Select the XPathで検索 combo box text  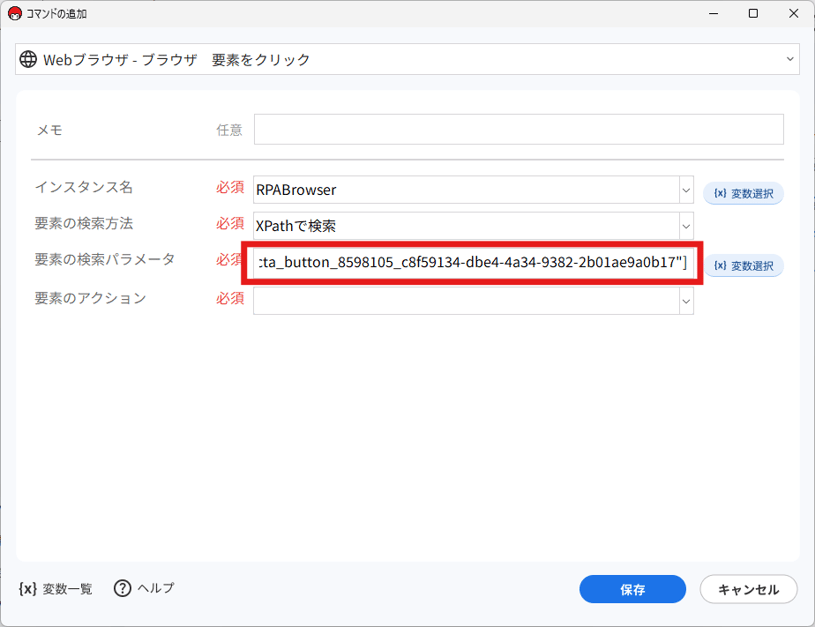465,225
